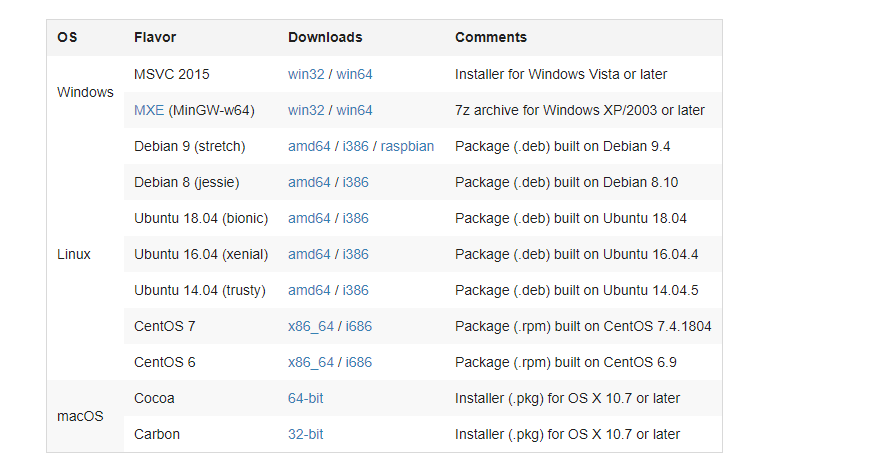Image resolution: width=884 pixels, height=474 pixels.
Task: Get the CentOS 6 x86_64 rpm
Action: [311, 362]
